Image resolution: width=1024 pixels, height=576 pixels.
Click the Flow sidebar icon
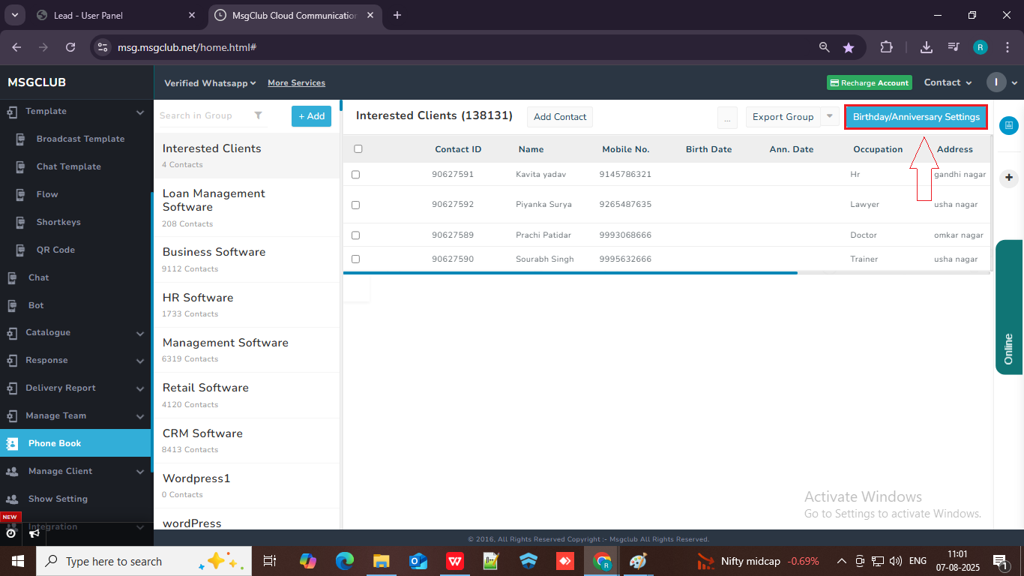tap(20, 195)
